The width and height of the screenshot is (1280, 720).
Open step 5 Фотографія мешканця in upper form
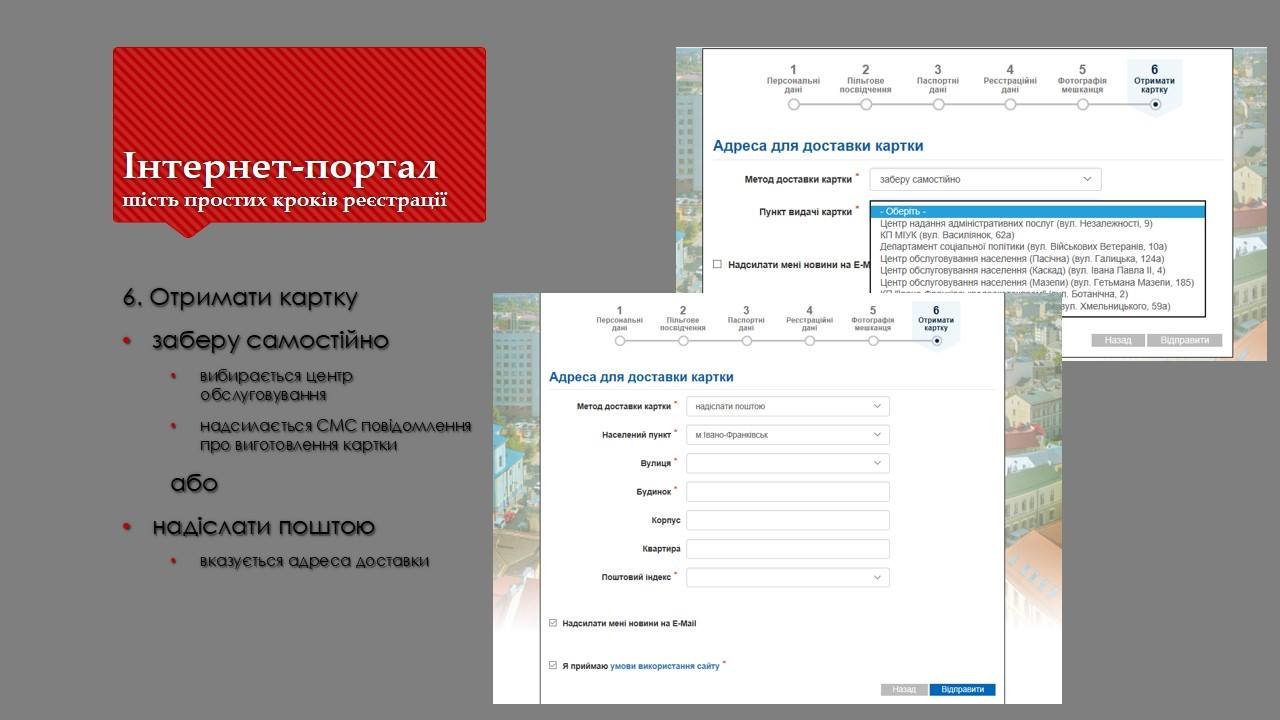tap(1082, 86)
